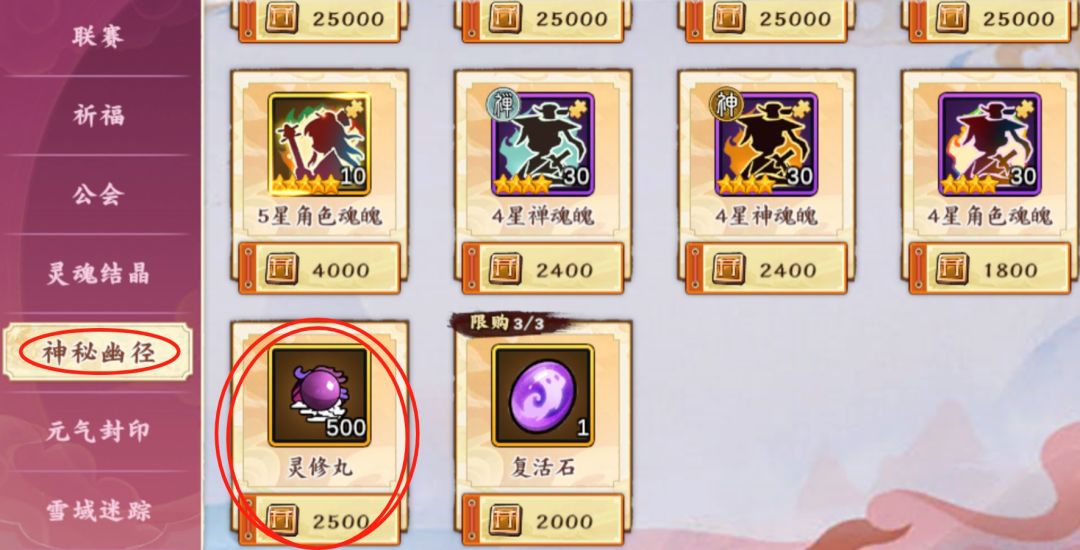Switch to the 公会 shop tab

click(98, 195)
